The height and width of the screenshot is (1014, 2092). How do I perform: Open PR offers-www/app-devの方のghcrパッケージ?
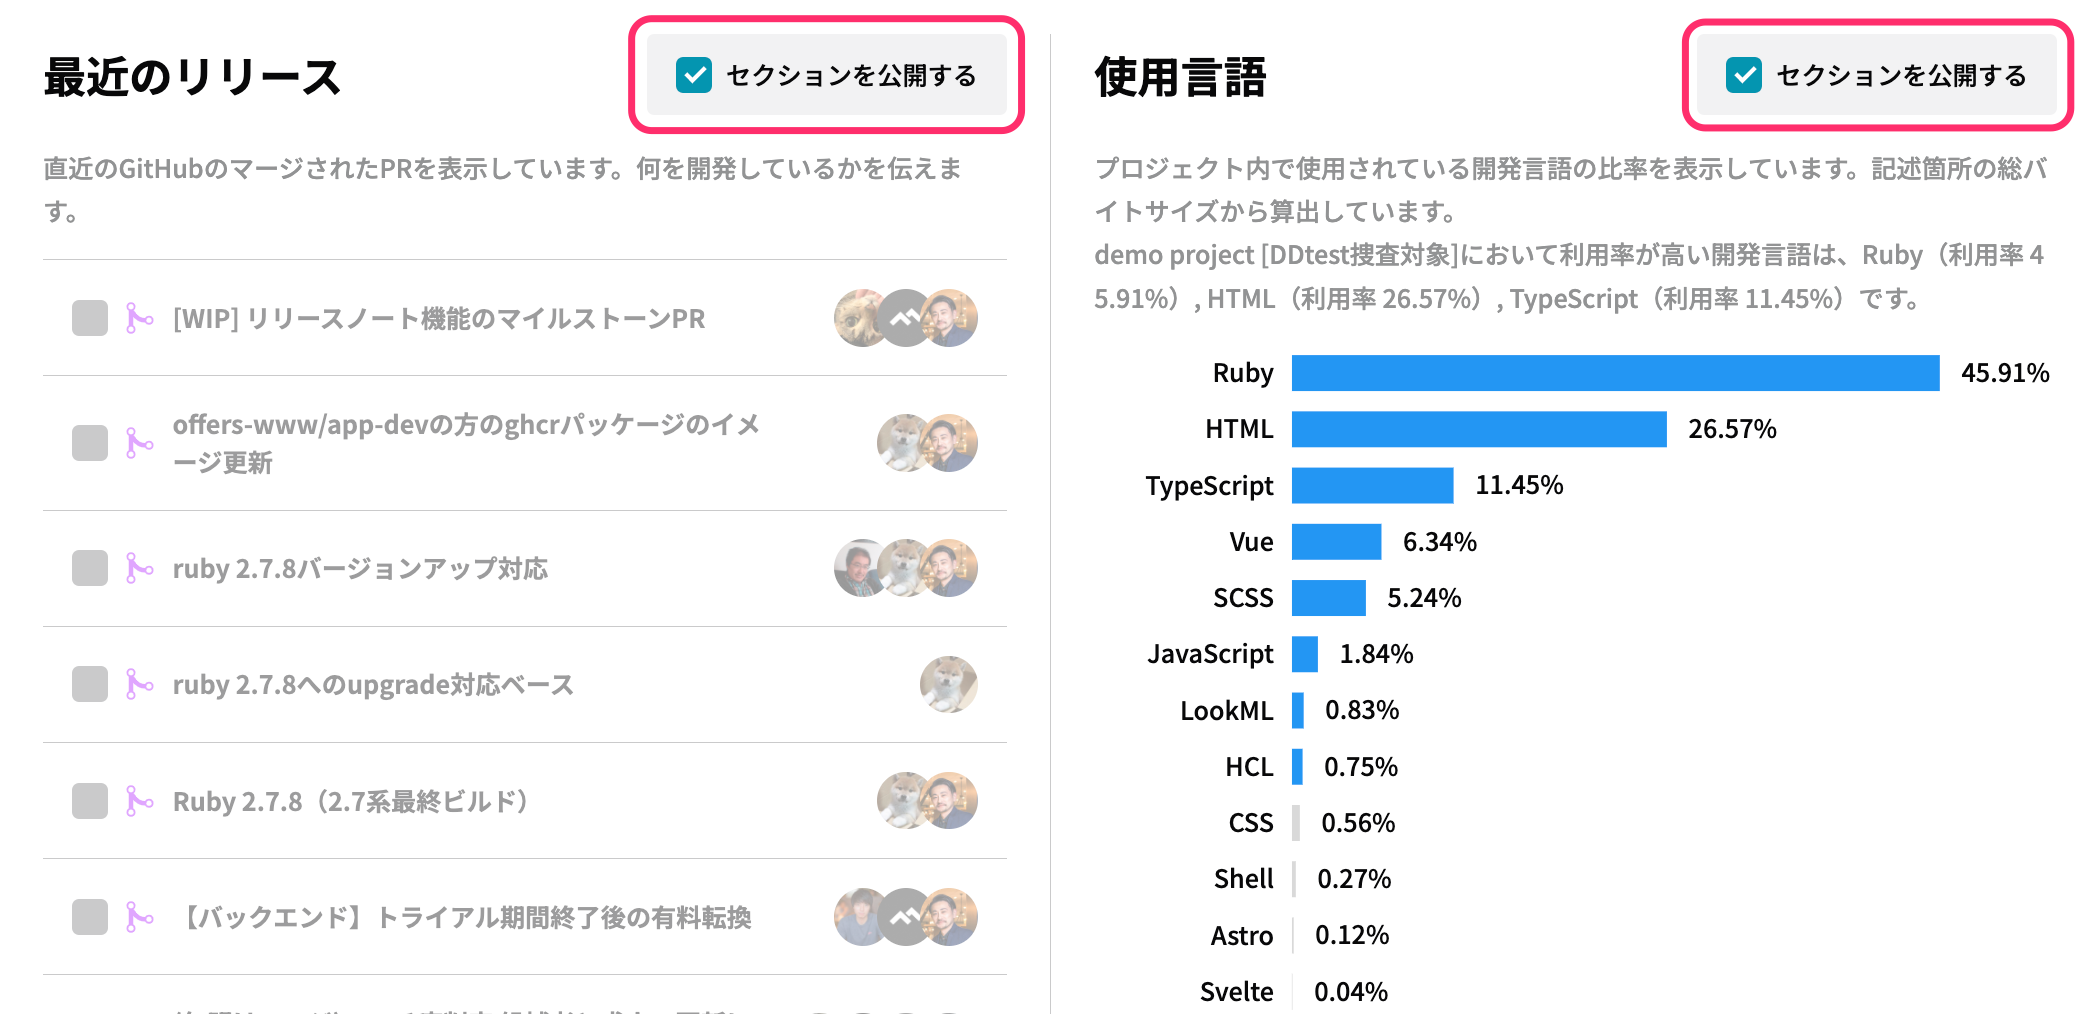[466, 443]
